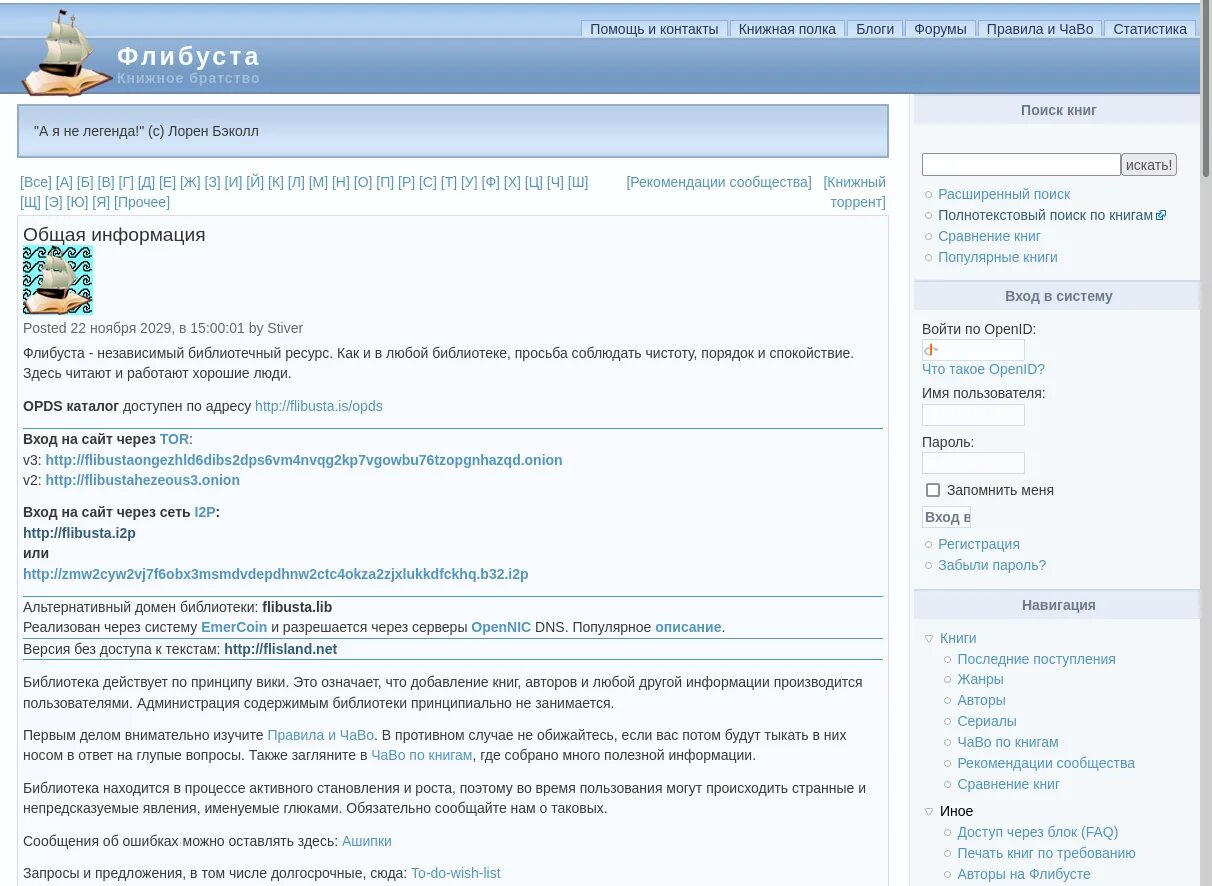Click the I2P link
This screenshot has width=1212, height=886.
[x=205, y=512]
